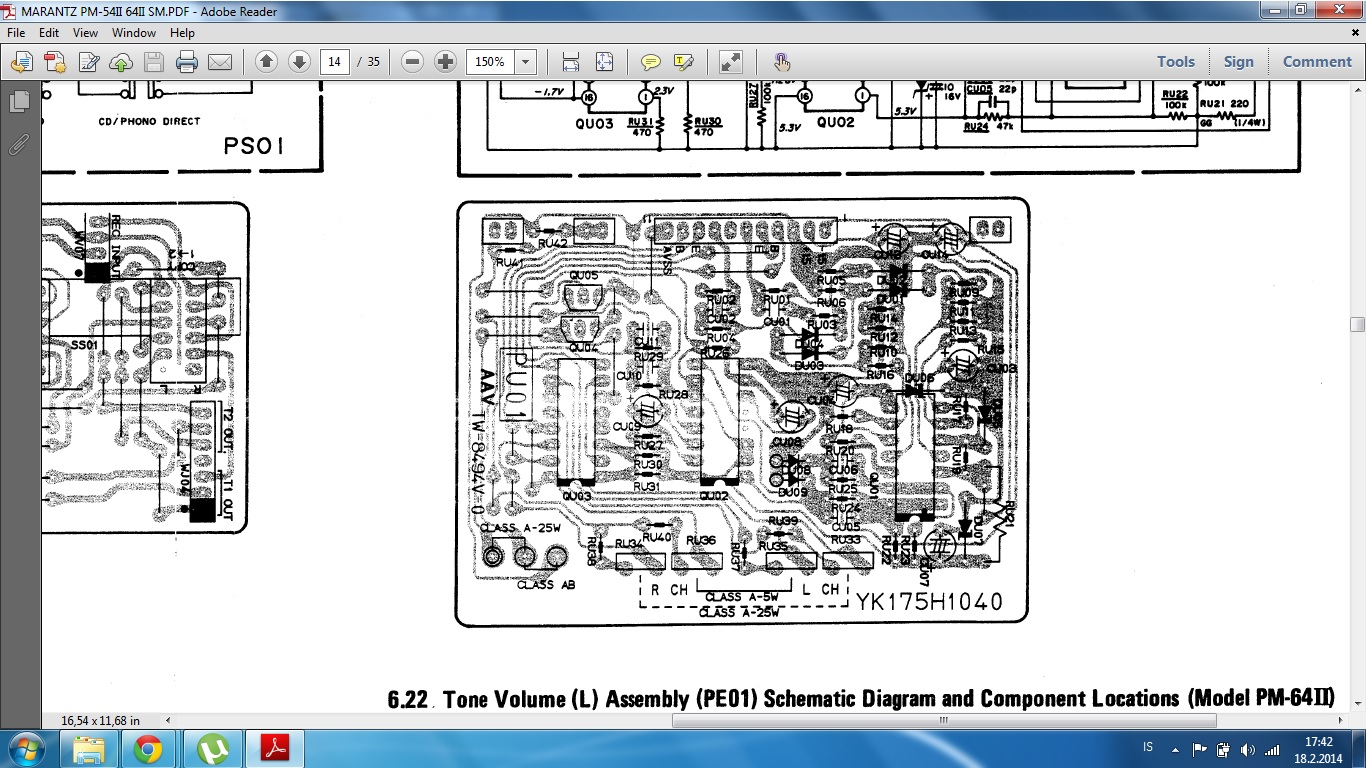Open the File menu
This screenshot has width=1366, height=768.
[x=16, y=32]
